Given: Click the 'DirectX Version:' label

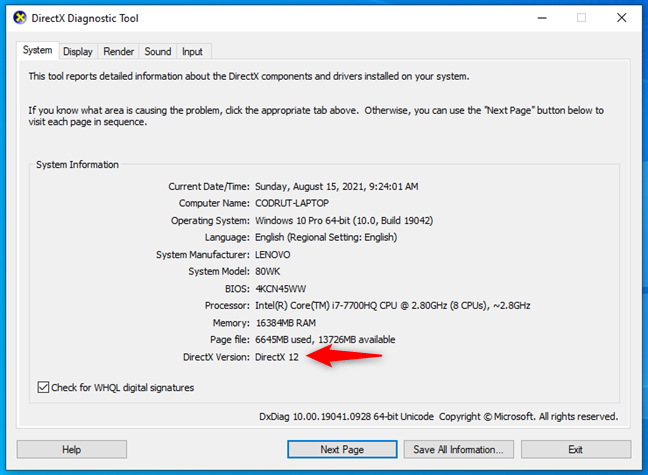Looking at the screenshot, I should pos(216,357).
